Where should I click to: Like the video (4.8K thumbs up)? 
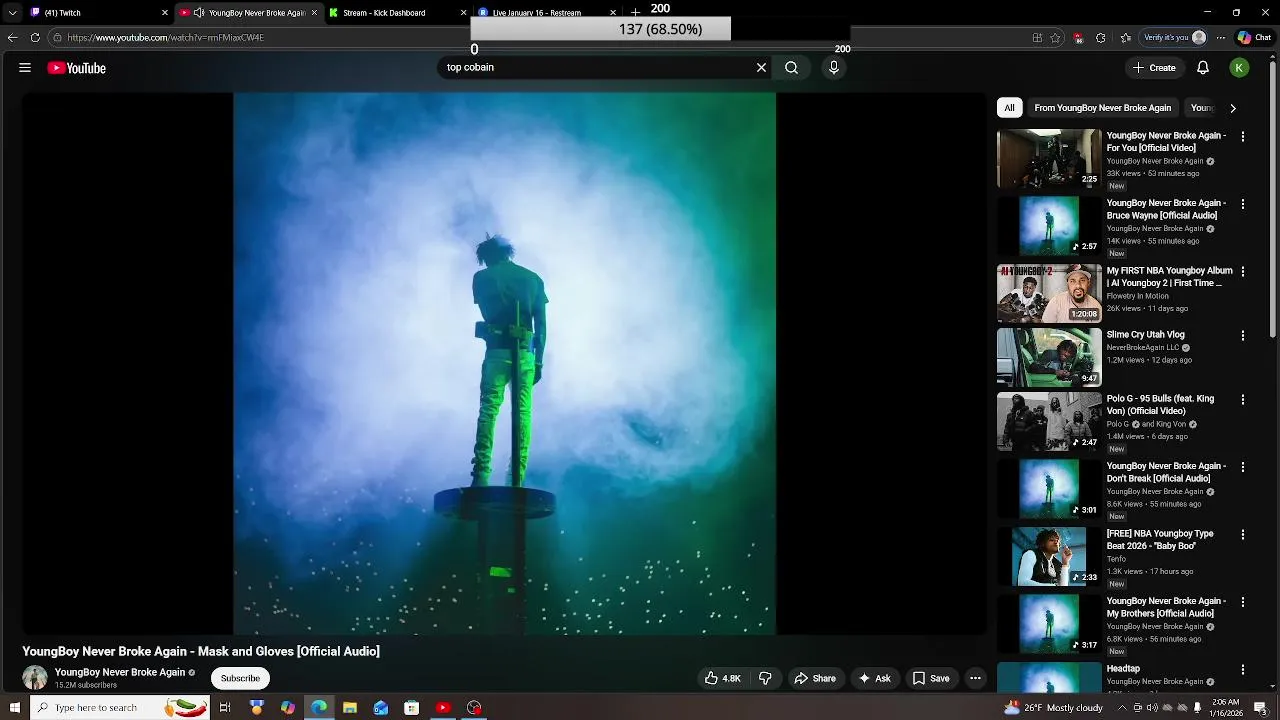coord(723,678)
